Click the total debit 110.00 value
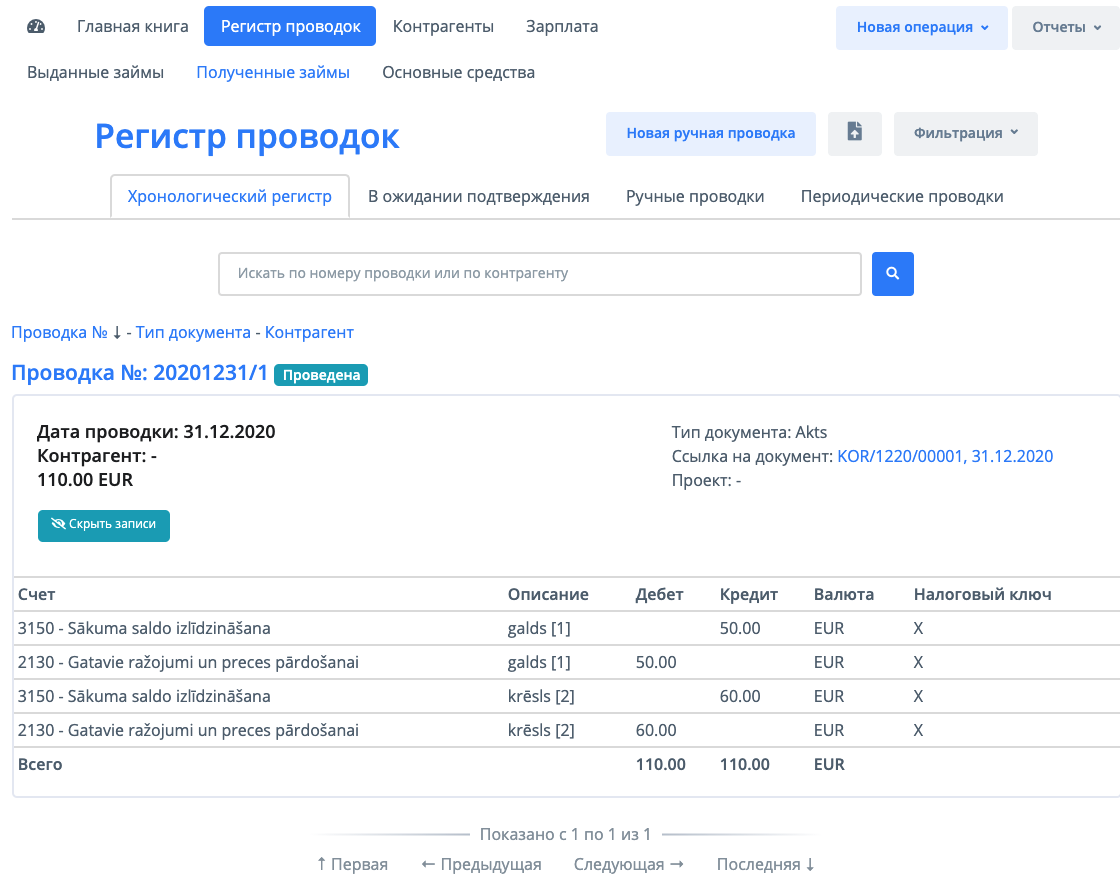 coord(661,764)
